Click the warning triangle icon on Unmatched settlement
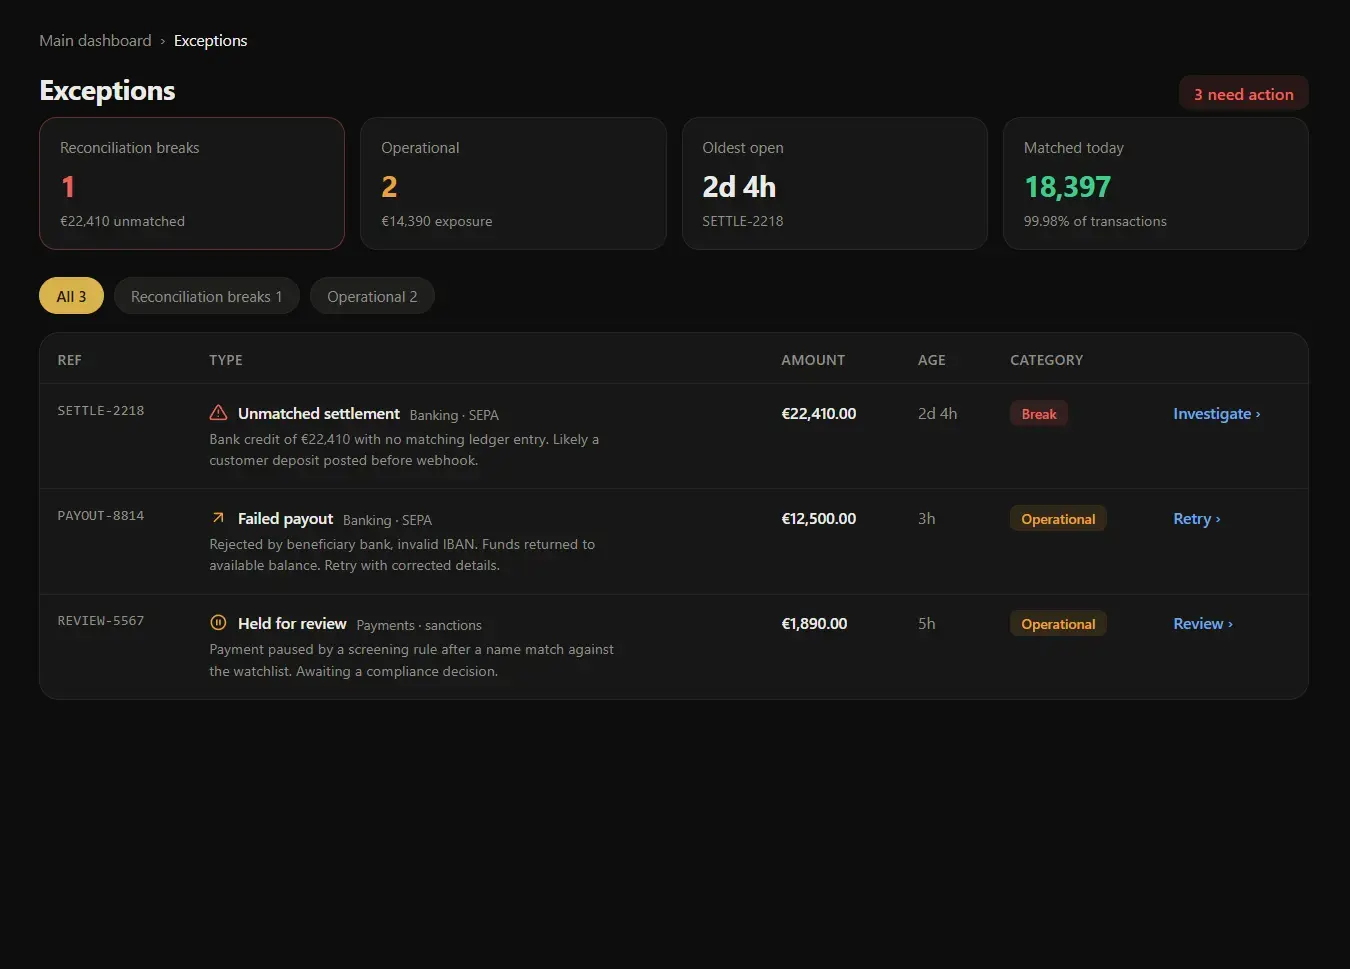 [x=218, y=413]
